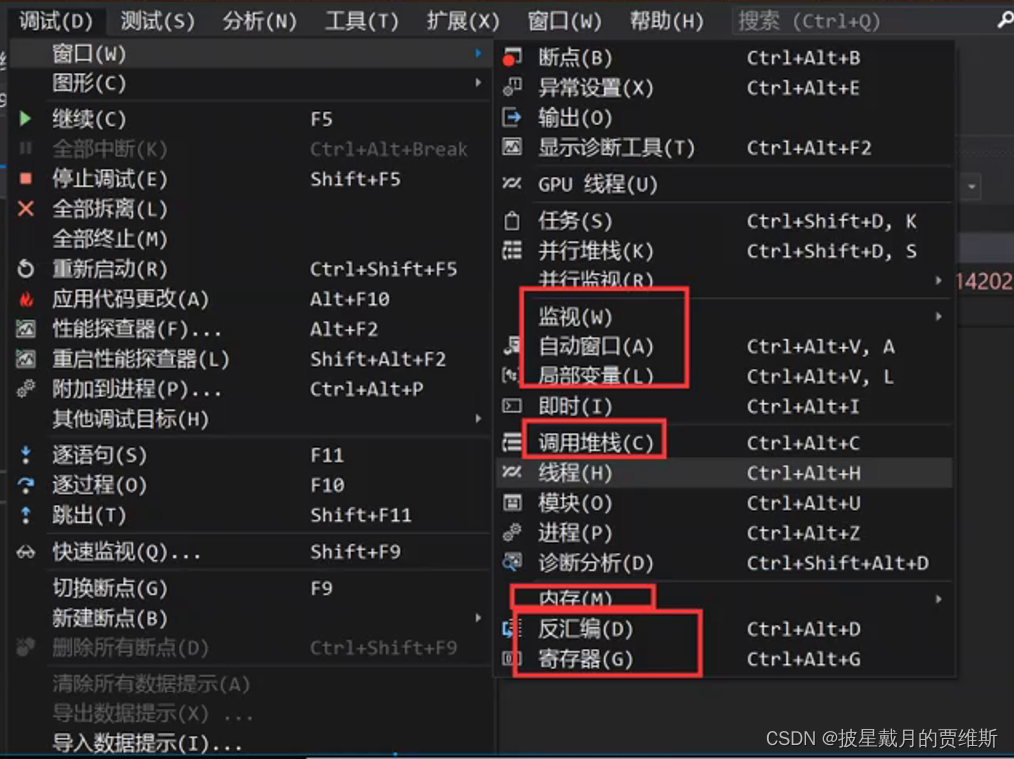Screen dimensions: 1014x759
Task: Expand the 并行监视(R) submenu arrow
Action: click(x=938, y=281)
